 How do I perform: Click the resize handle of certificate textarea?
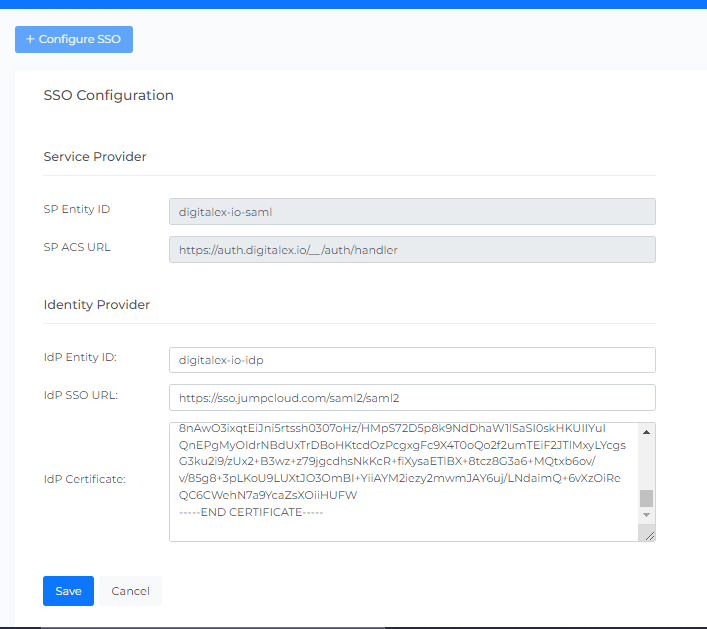coord(649,535)
